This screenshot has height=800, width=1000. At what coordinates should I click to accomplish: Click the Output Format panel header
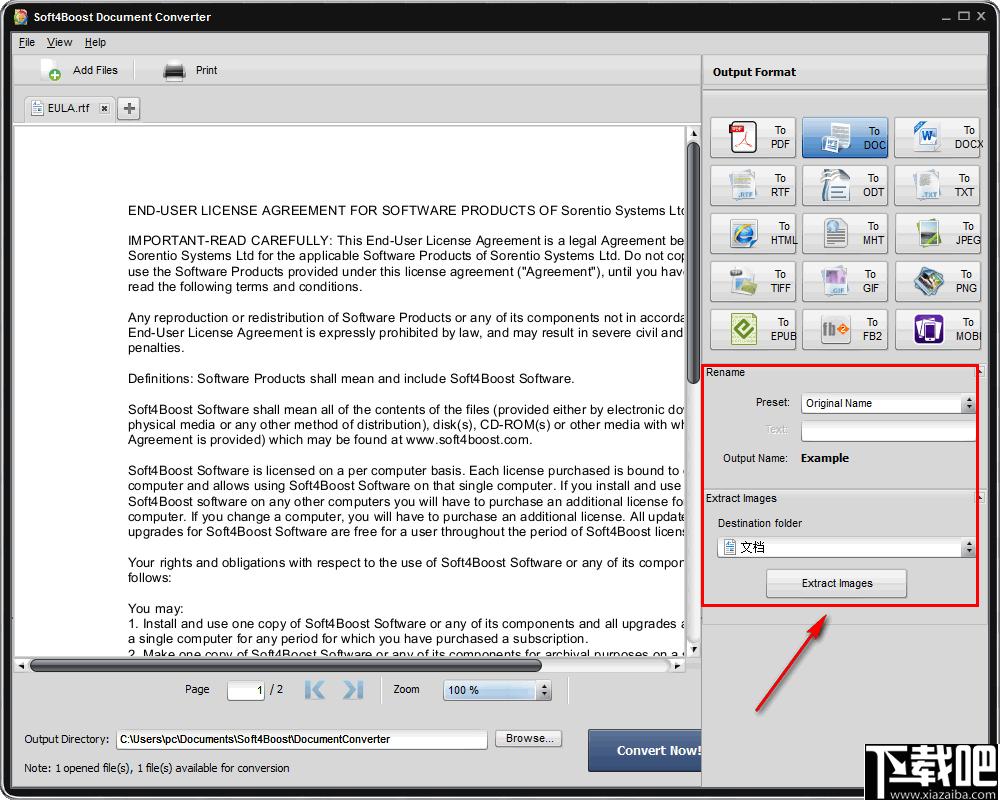click(x=844, y=72)
